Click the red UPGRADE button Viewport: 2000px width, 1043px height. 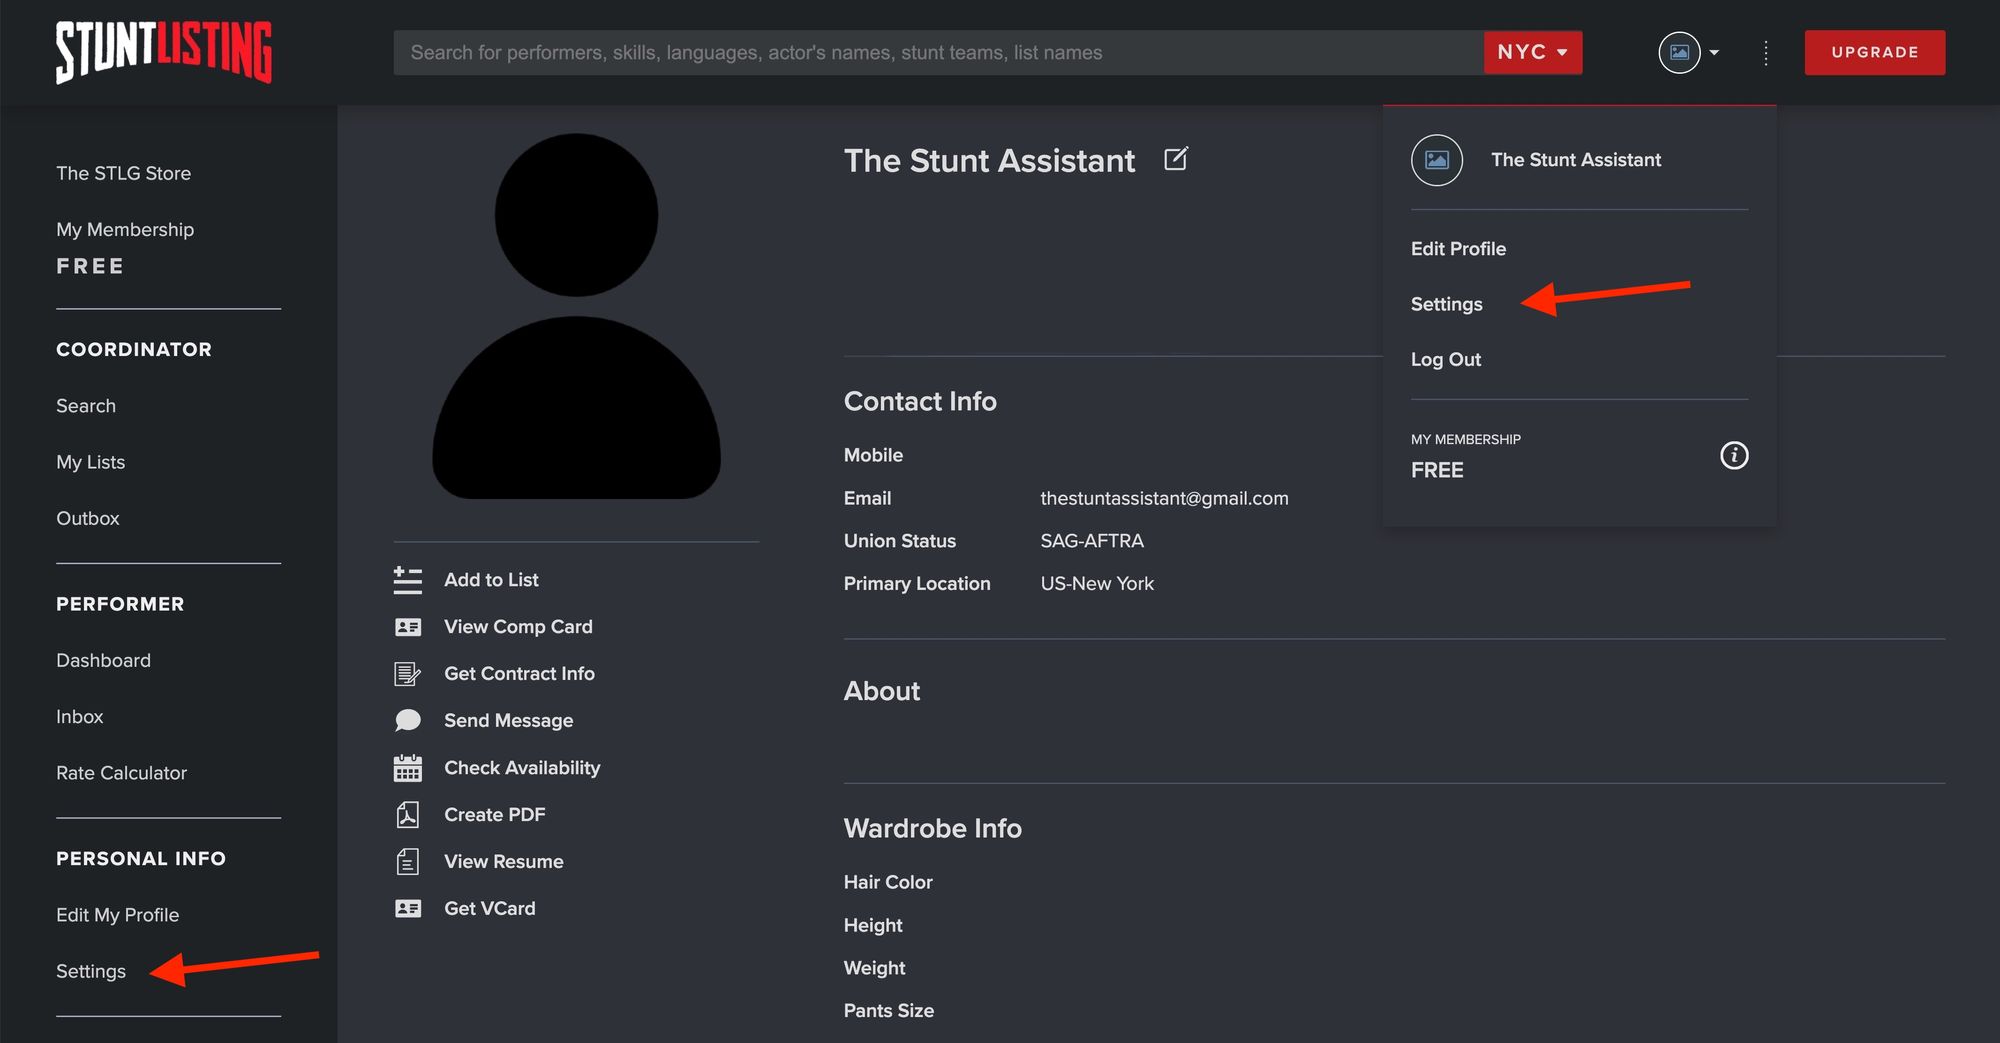pyautogui.click(x=1875, y=52)
